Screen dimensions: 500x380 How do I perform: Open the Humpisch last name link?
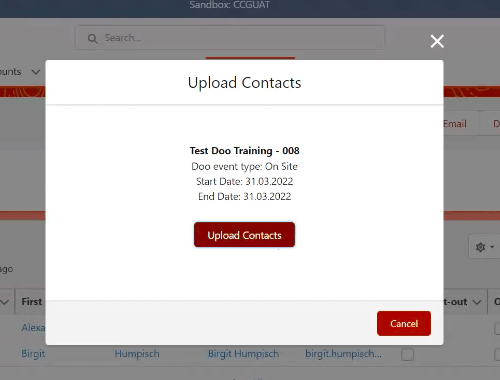coord(137,354)
